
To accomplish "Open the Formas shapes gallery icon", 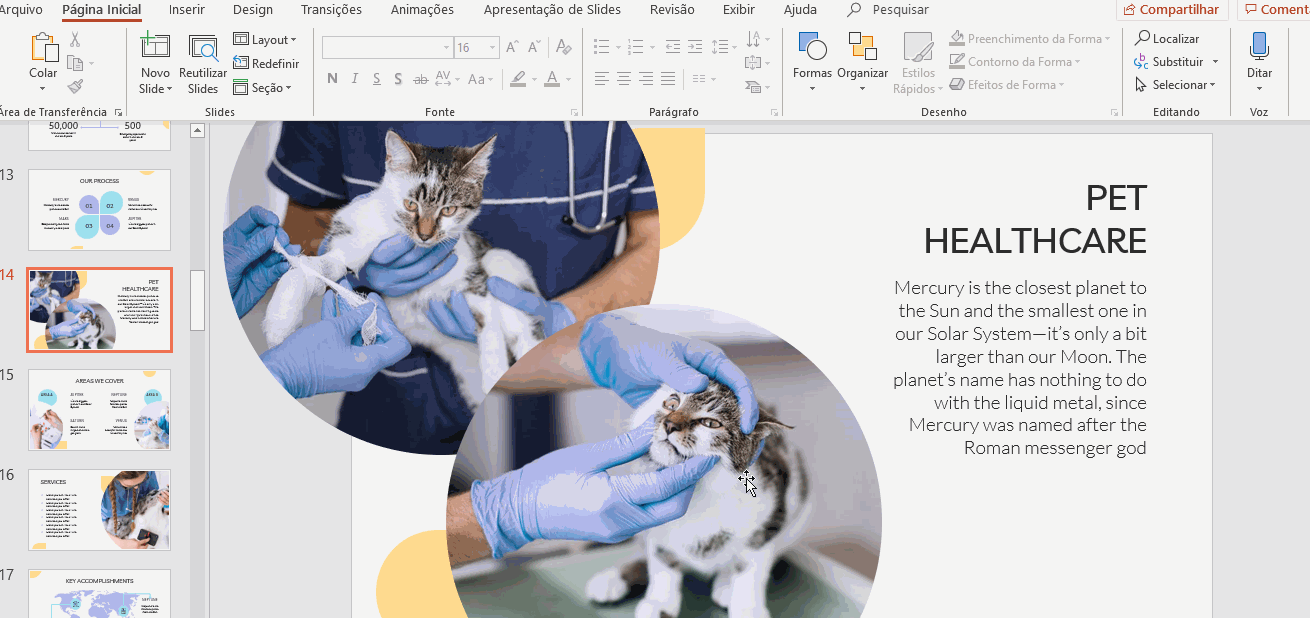I will (x=812, y=47).
